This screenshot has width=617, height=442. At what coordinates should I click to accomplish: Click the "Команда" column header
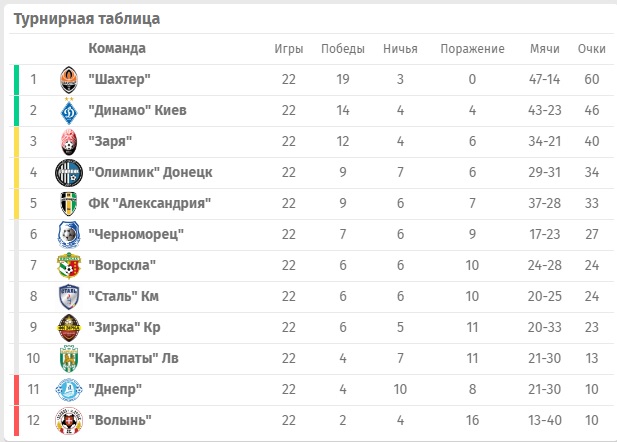[117, 48]
